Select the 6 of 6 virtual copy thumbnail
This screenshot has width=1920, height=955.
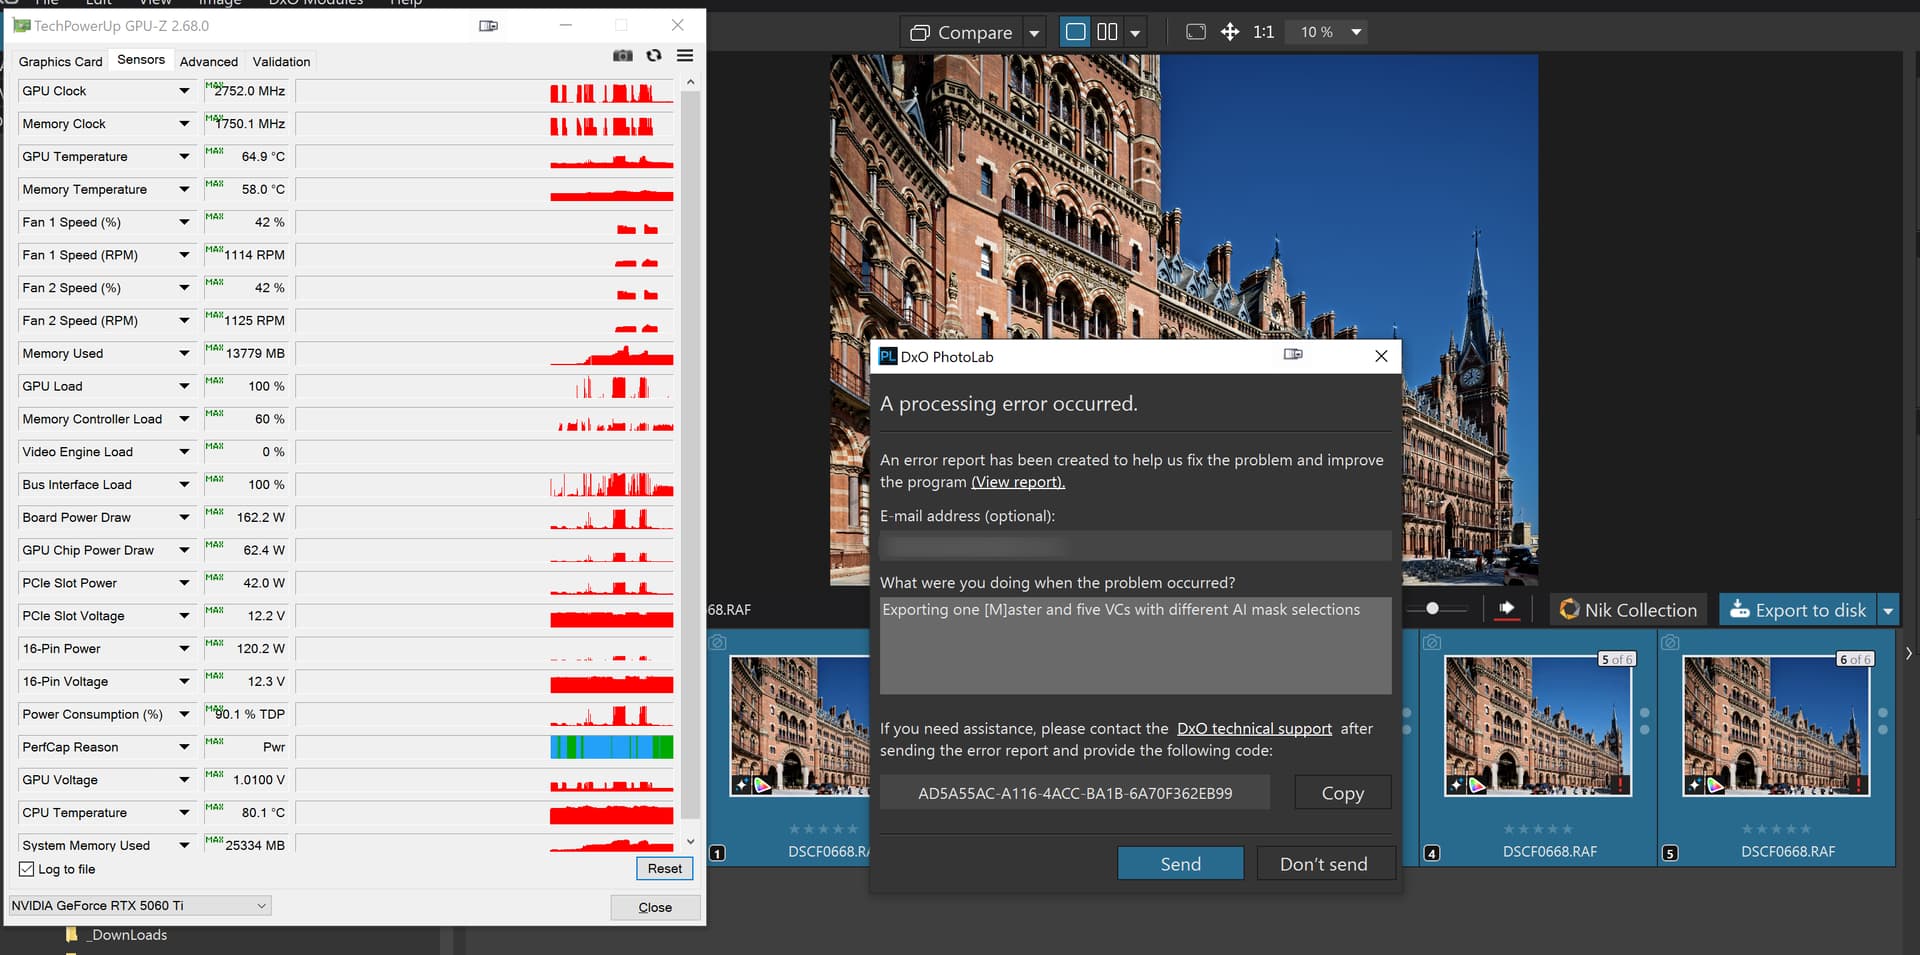pyautogui.click(x=1776, y=725)
